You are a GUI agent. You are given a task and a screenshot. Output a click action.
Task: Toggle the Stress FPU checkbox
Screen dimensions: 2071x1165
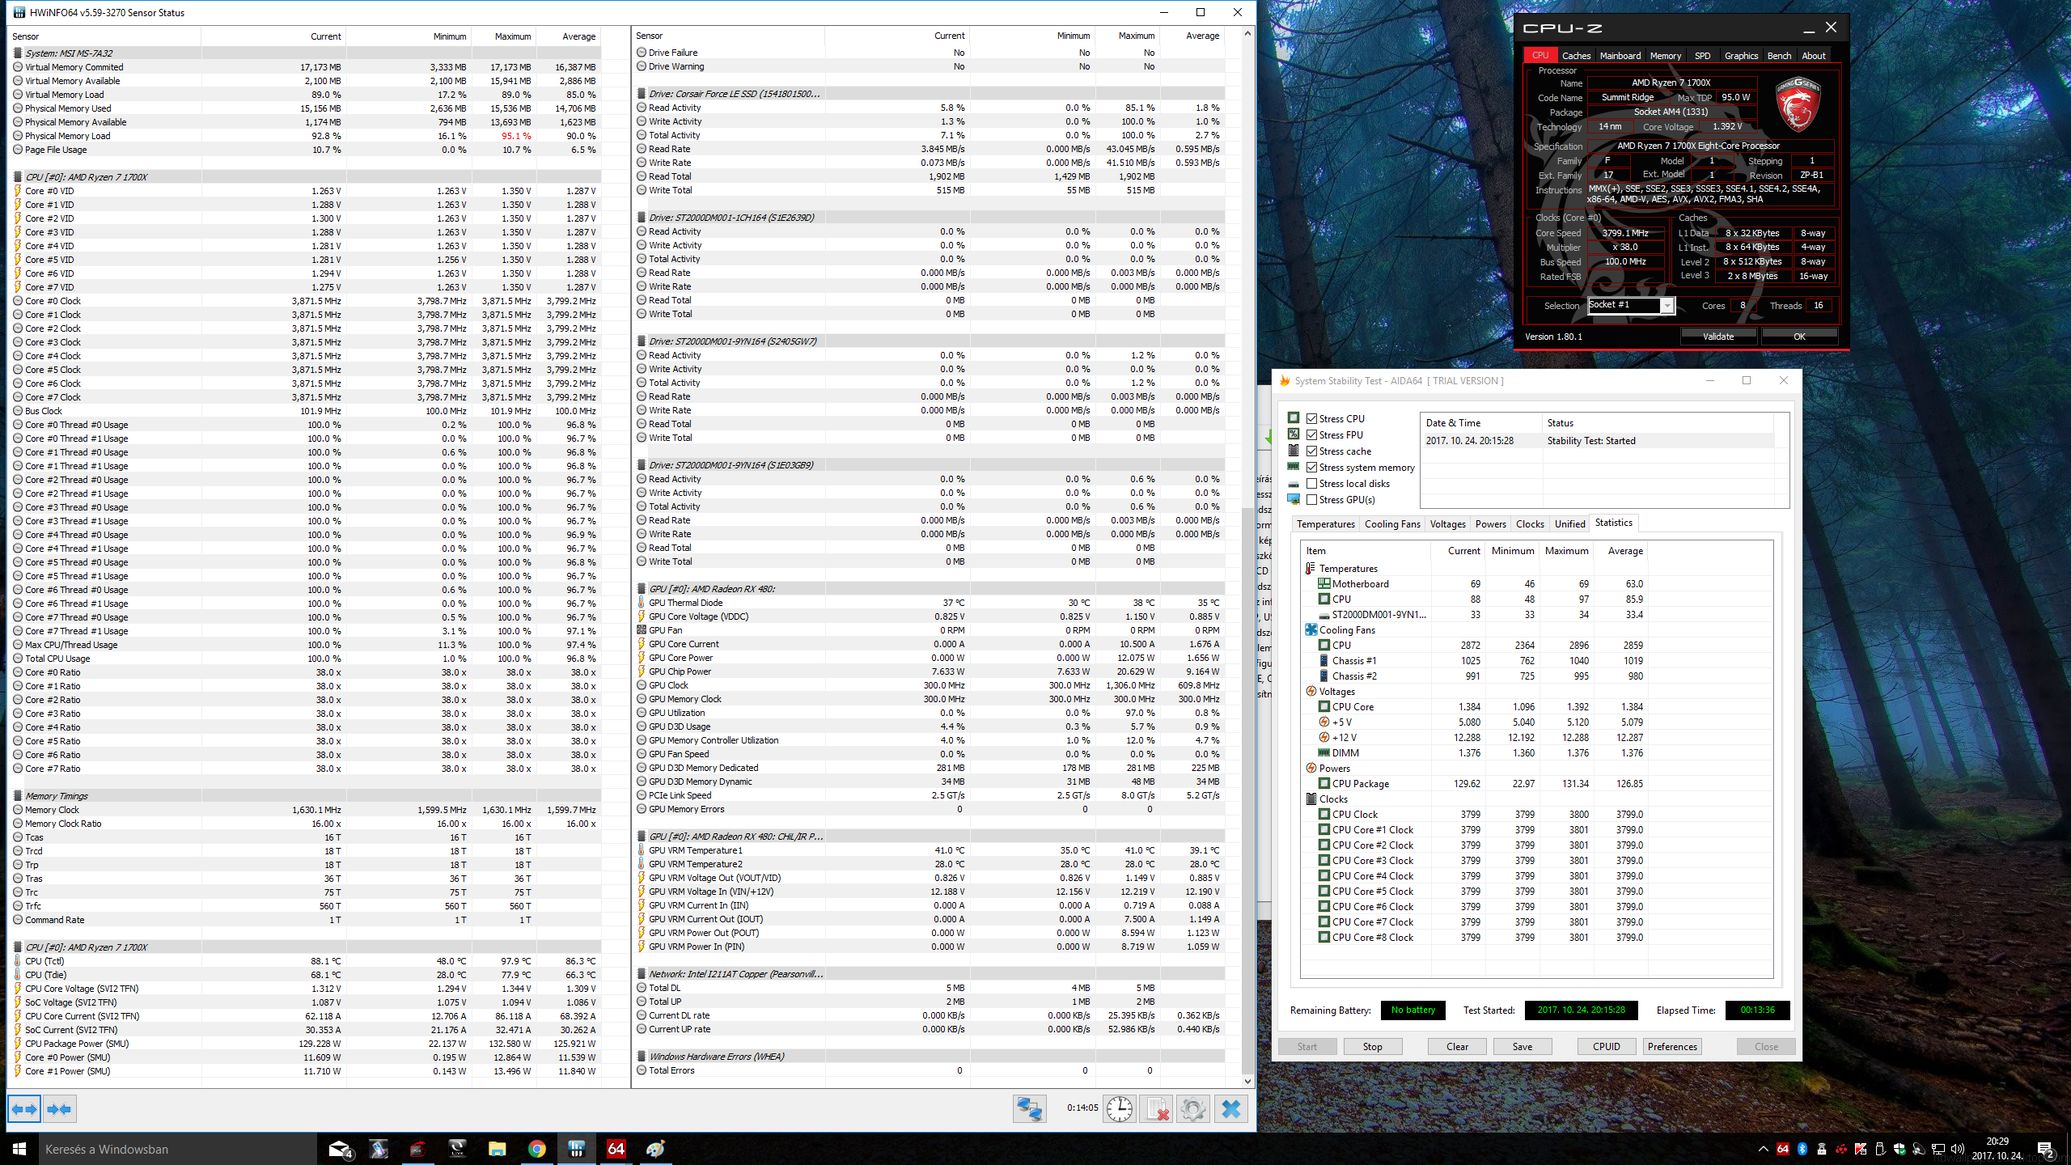(1311, 435)
